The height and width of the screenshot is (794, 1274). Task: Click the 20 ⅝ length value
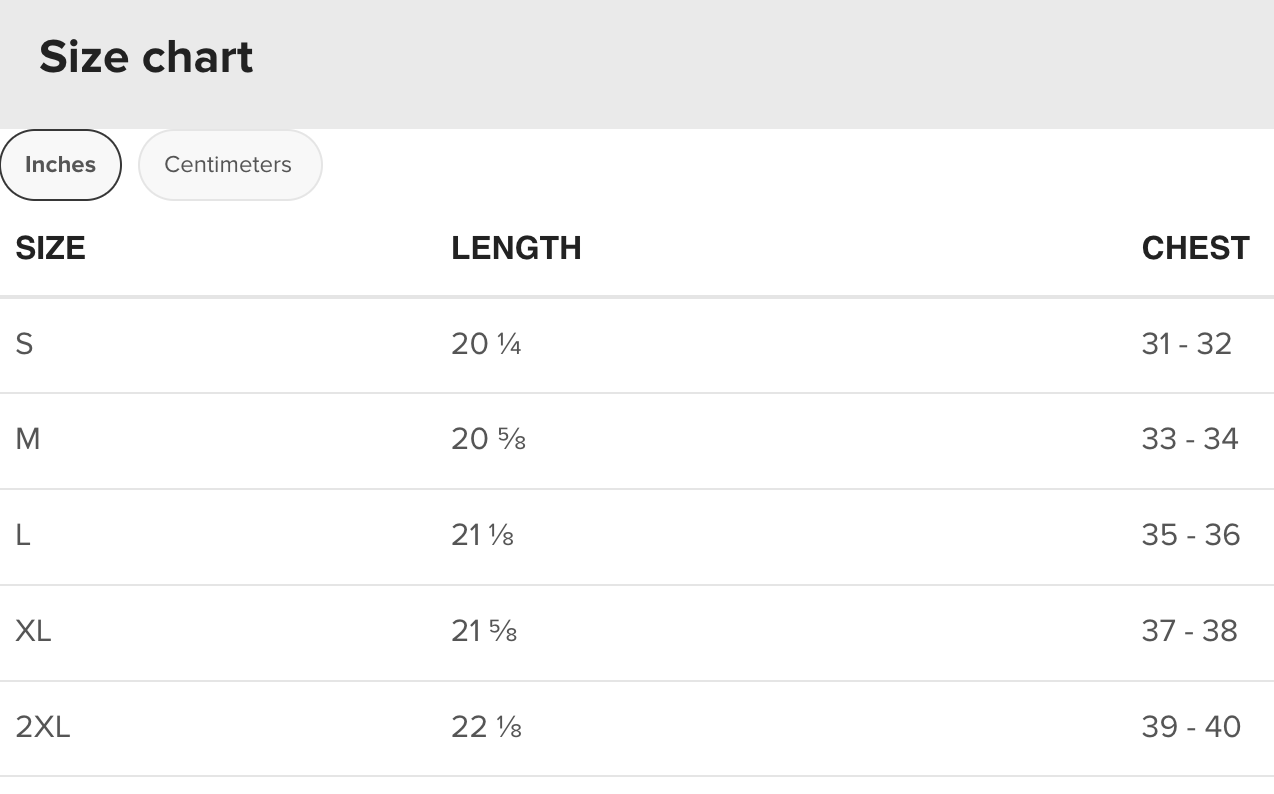pyautogui.click(x=488, y=439)
